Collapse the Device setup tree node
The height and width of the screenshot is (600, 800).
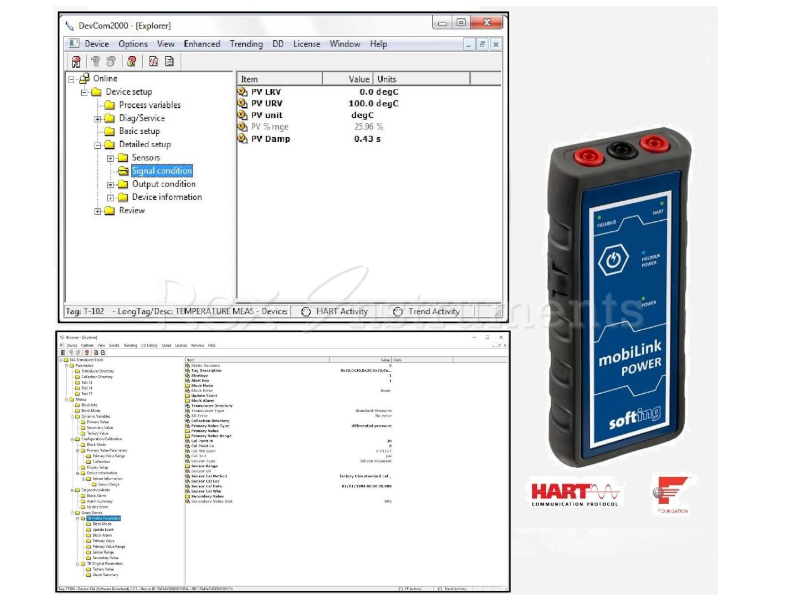pyautogui.click(x=84, y=92)
